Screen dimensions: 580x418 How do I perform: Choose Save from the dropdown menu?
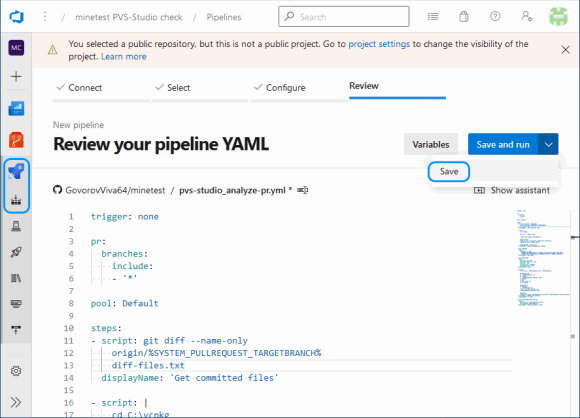pyautogui.click(x=449, y=172)
